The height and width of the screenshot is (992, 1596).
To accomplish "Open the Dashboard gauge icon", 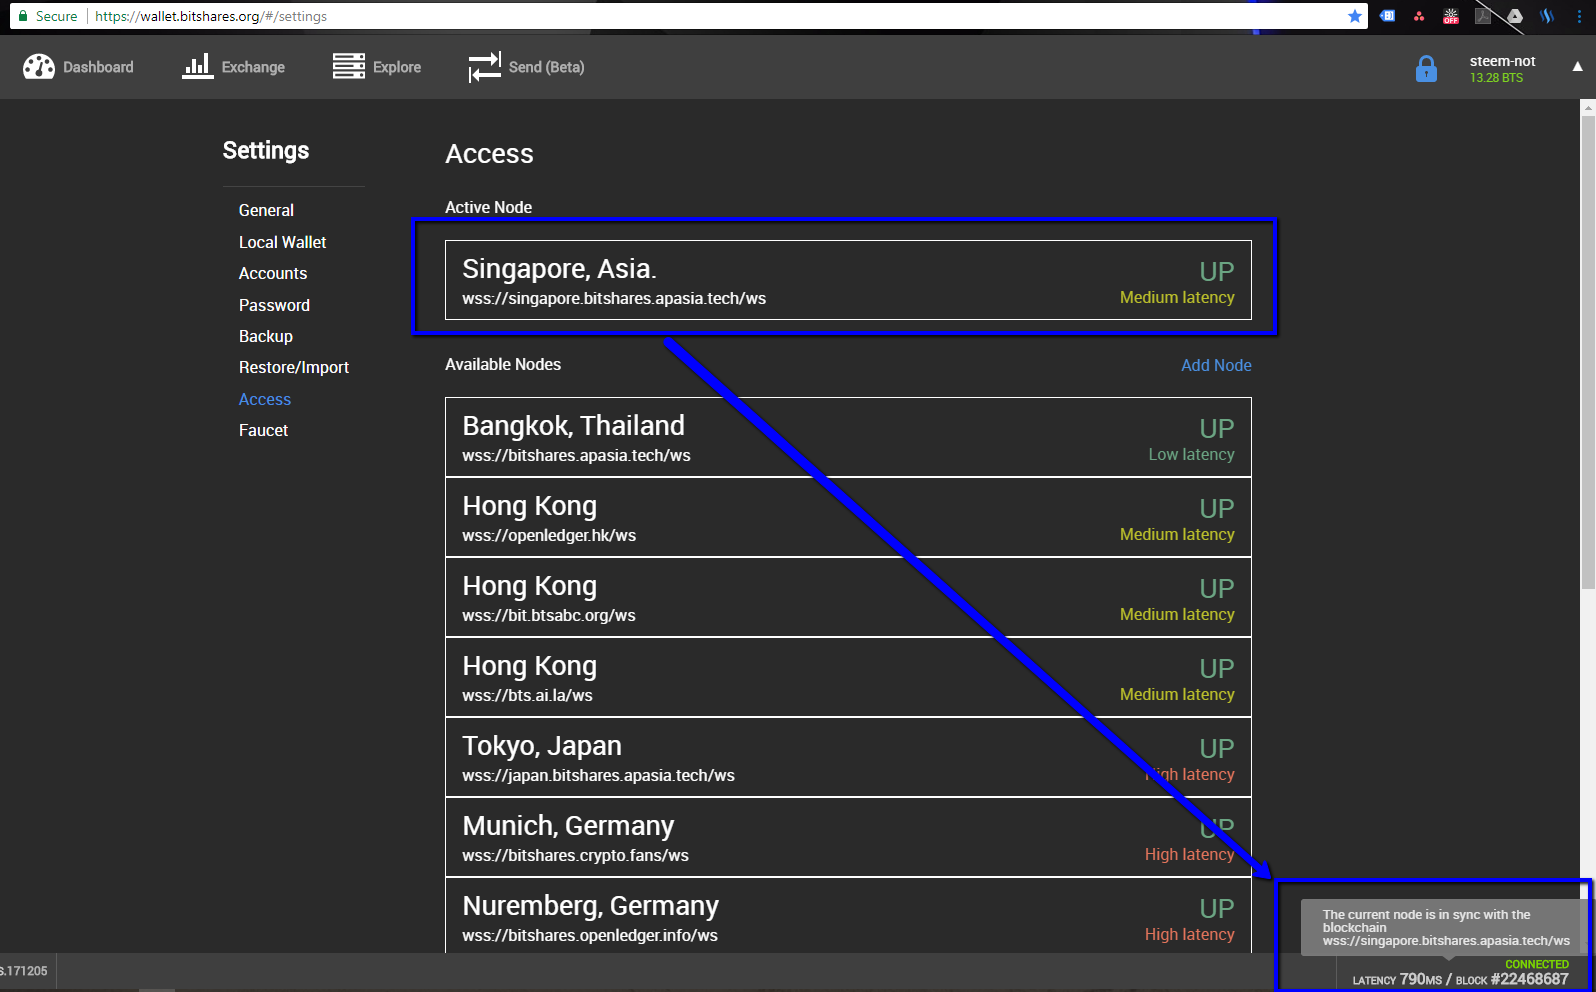I will tap(39, 66).
